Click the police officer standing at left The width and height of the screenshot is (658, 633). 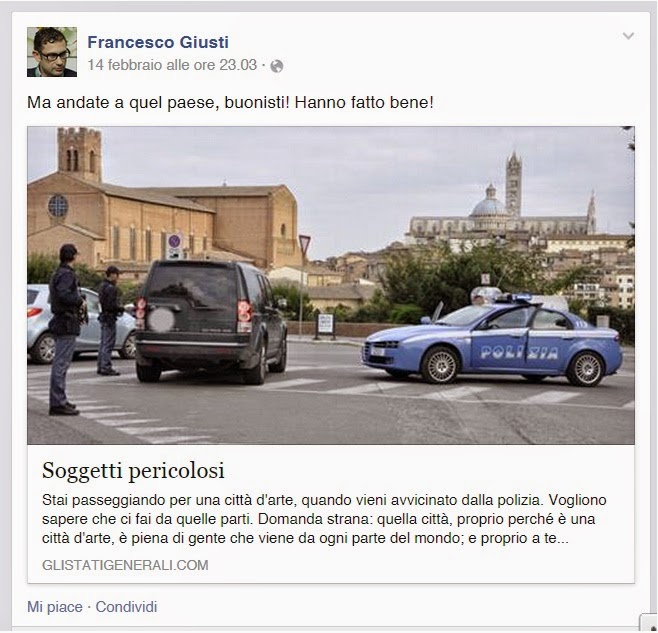(65, 330)
